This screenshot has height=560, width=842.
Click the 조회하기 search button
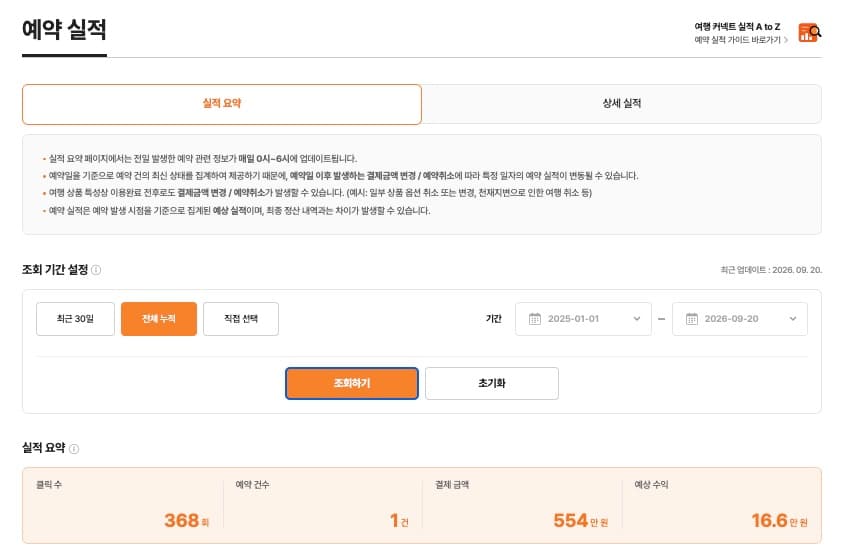(x=352, y=383)
